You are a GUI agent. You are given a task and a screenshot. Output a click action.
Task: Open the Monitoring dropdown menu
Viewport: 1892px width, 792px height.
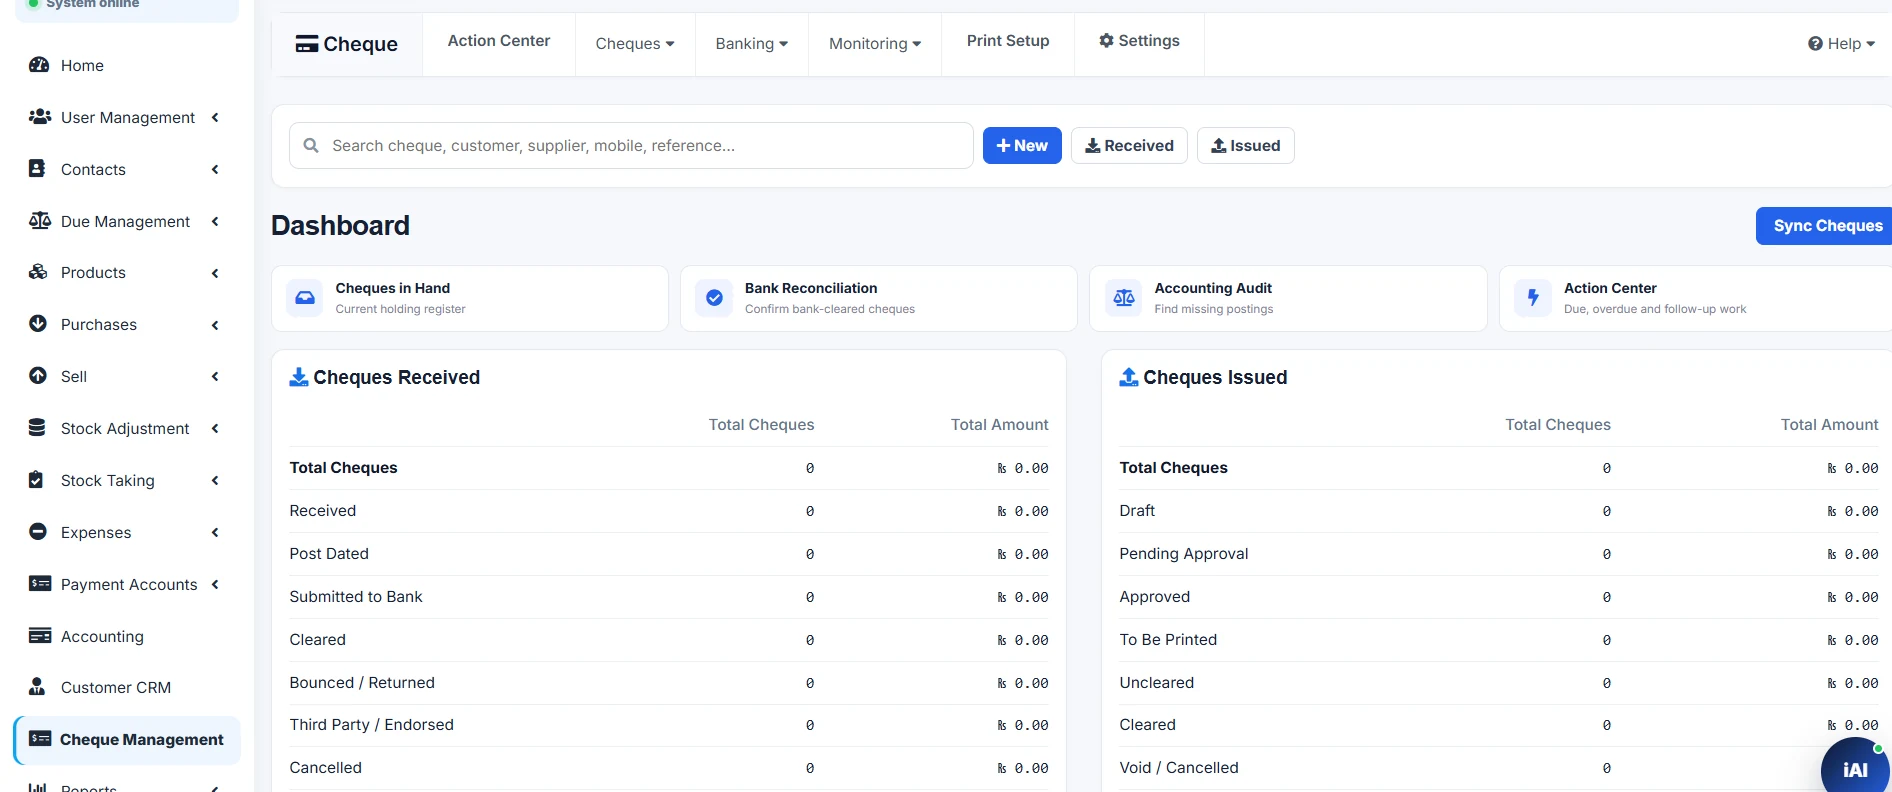pos(875,44)
